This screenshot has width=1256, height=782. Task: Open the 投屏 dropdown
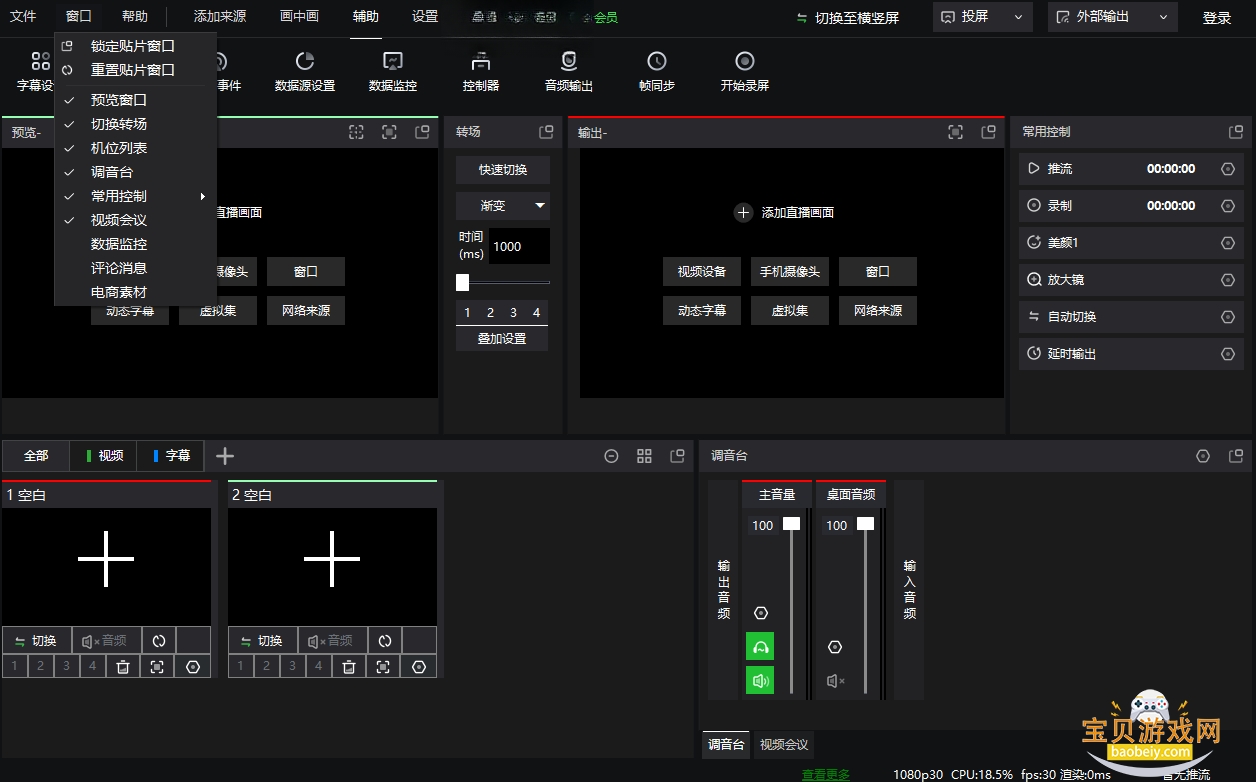coord(983,16)
